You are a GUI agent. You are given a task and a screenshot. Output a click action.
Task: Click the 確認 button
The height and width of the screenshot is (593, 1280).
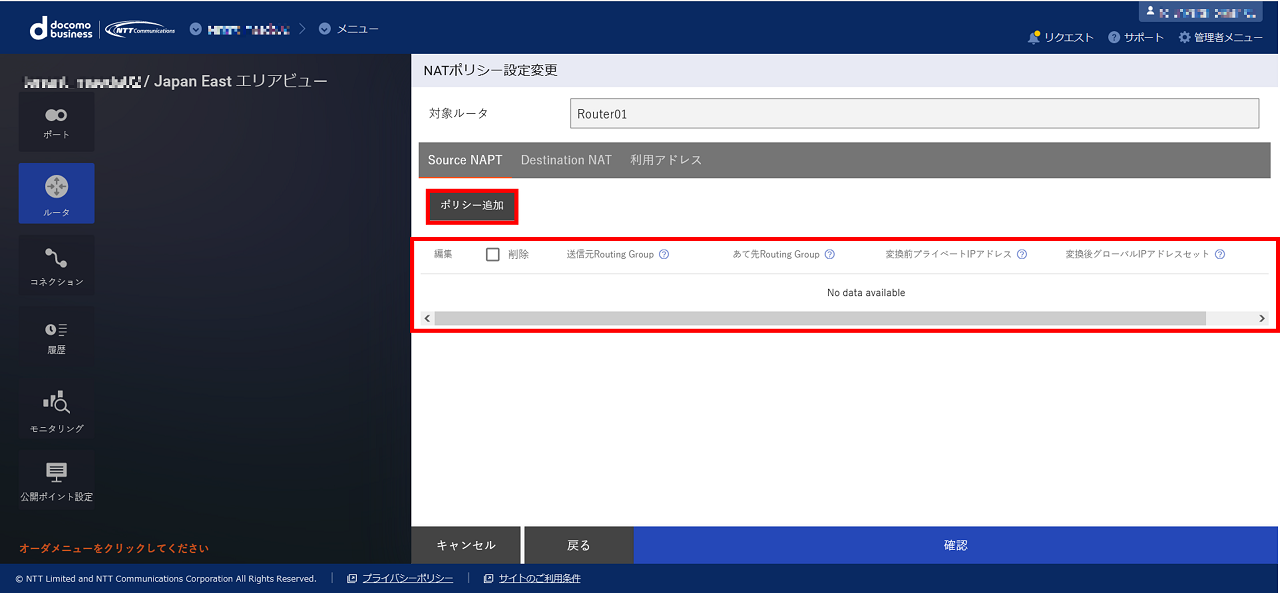956,545
